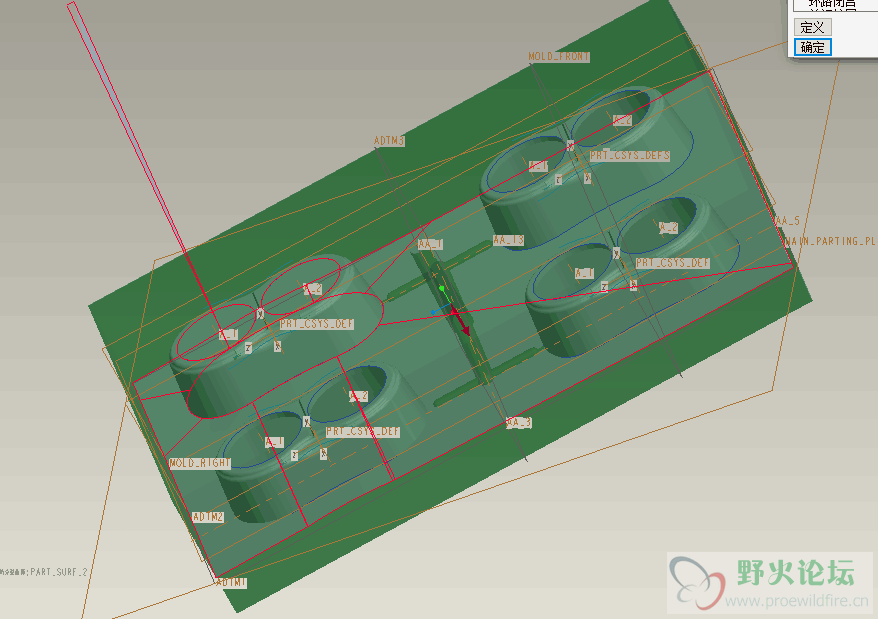Click the 定义 define button
This screenshot has width=878, height=619.
(x=812, y=27)
